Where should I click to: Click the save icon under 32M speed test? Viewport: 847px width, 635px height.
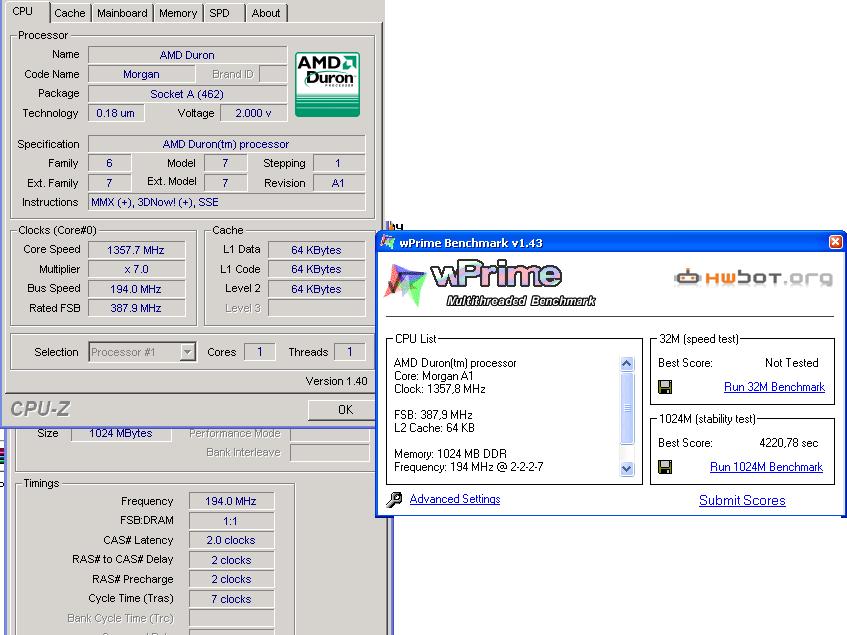tap(665, 387)
